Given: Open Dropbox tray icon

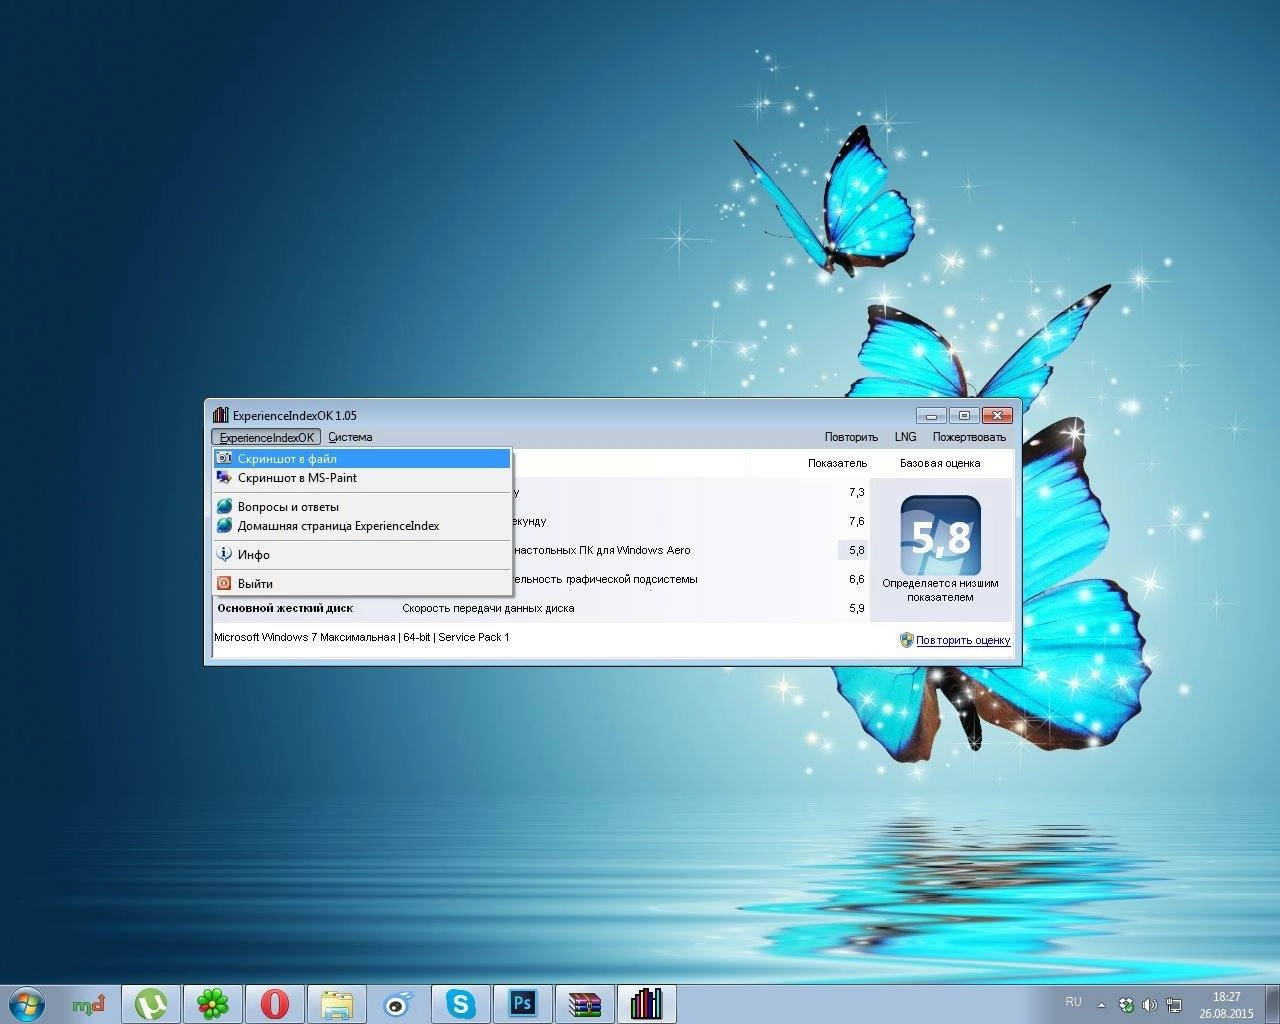Looking at the screenshot, I should [x=1127, y=1005].
